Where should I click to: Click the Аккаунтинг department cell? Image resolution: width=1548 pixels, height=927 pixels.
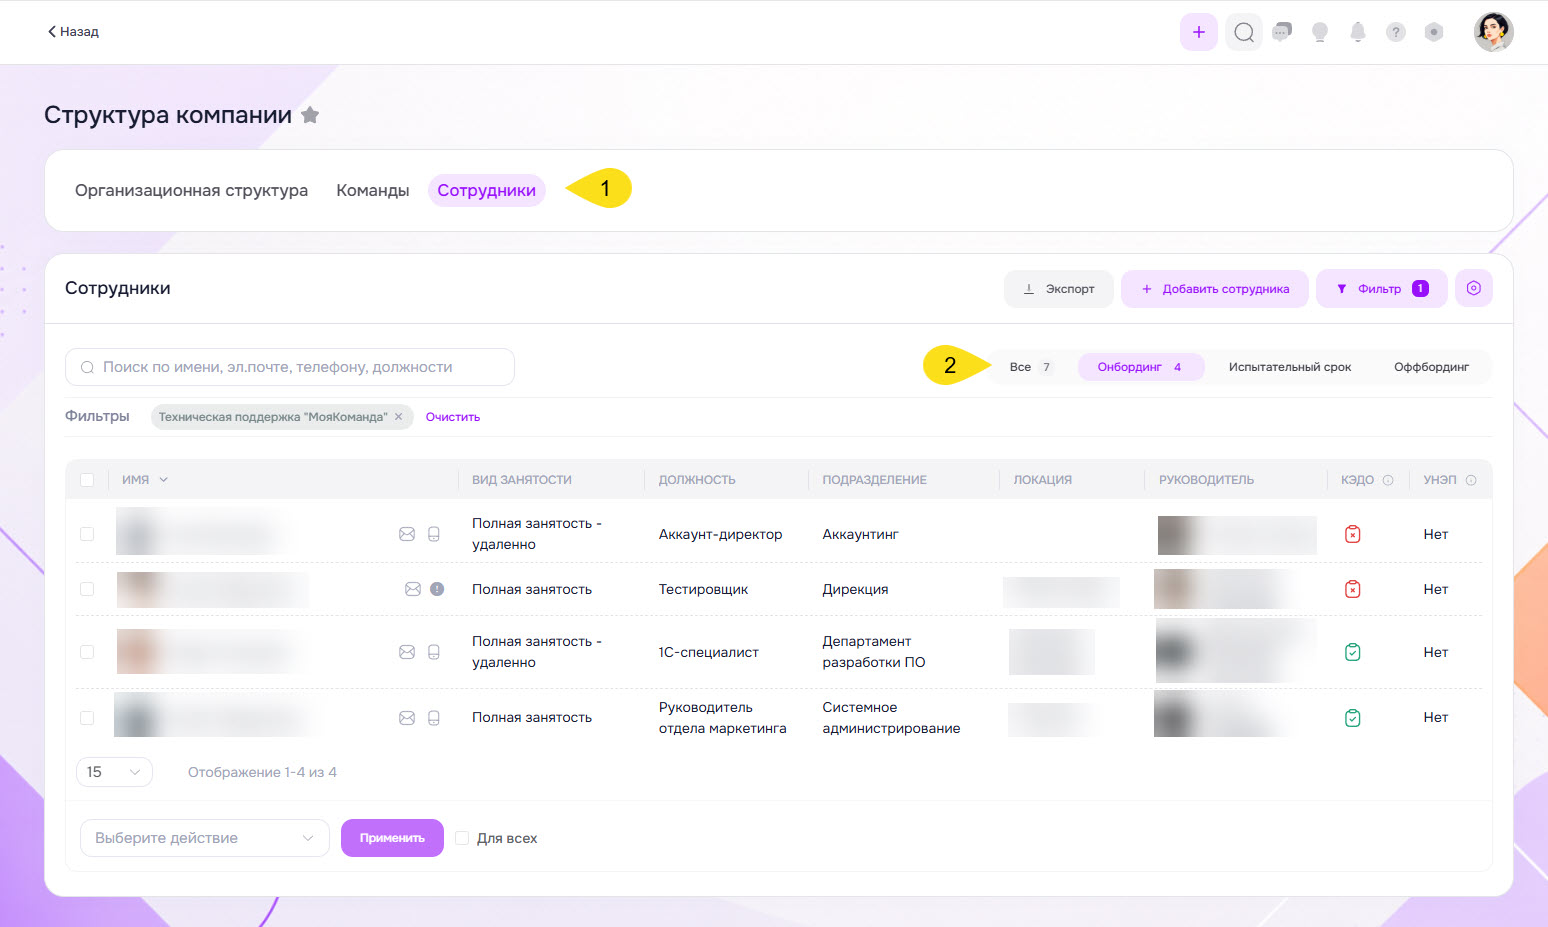click(861, 534)
